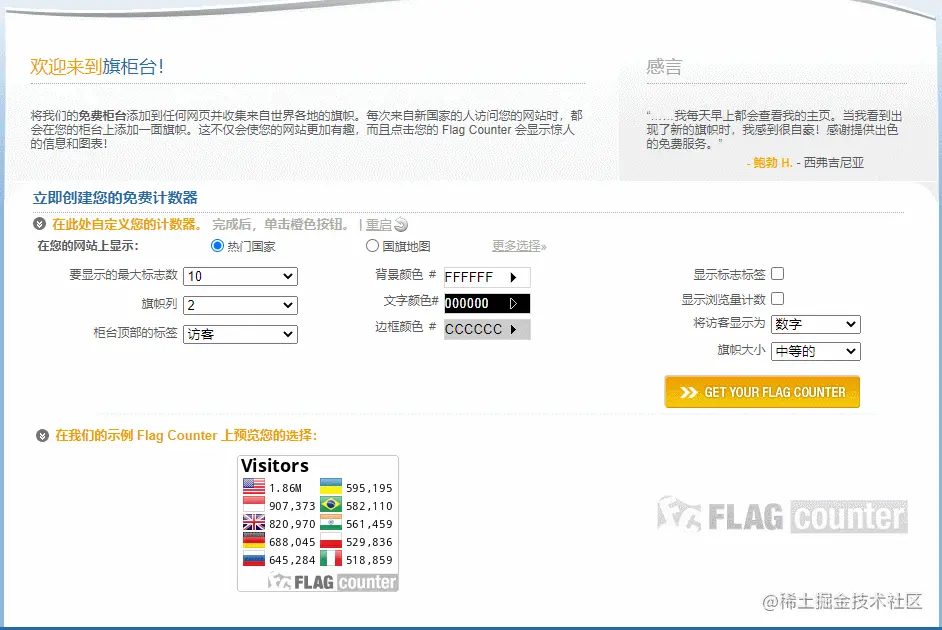Click the 907,373 visitor count

click(292, 506)
